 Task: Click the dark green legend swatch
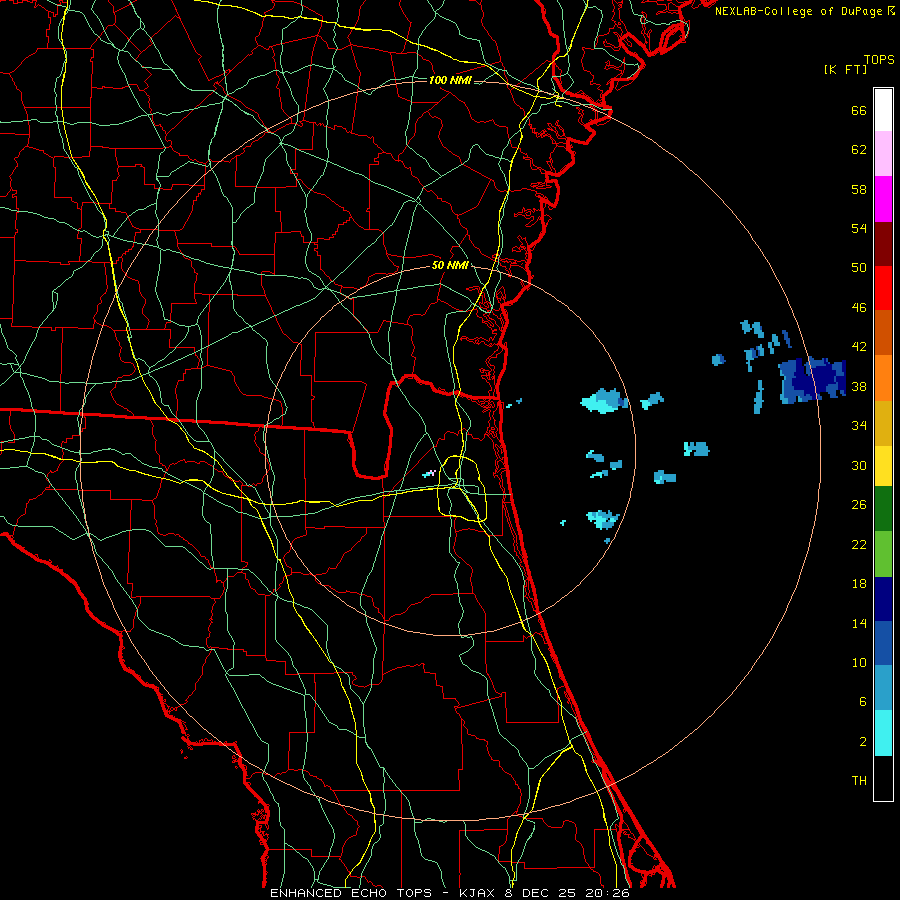coord(883,509)
